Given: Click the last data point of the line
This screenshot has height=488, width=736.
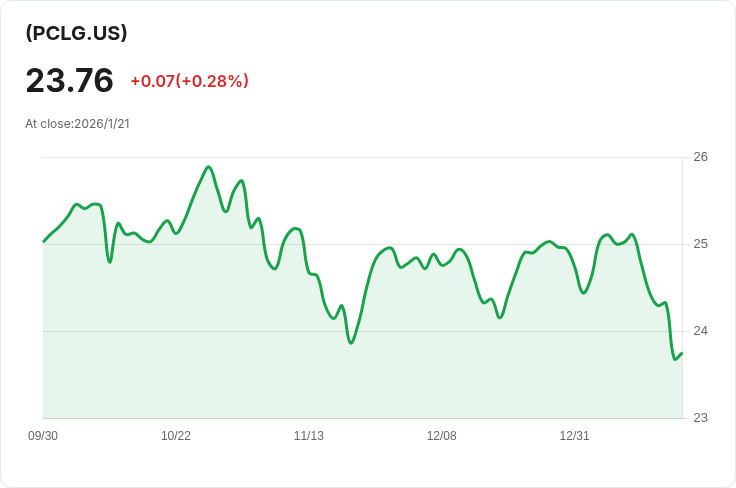Looking at the screenshot, I should tap(682, 353).
